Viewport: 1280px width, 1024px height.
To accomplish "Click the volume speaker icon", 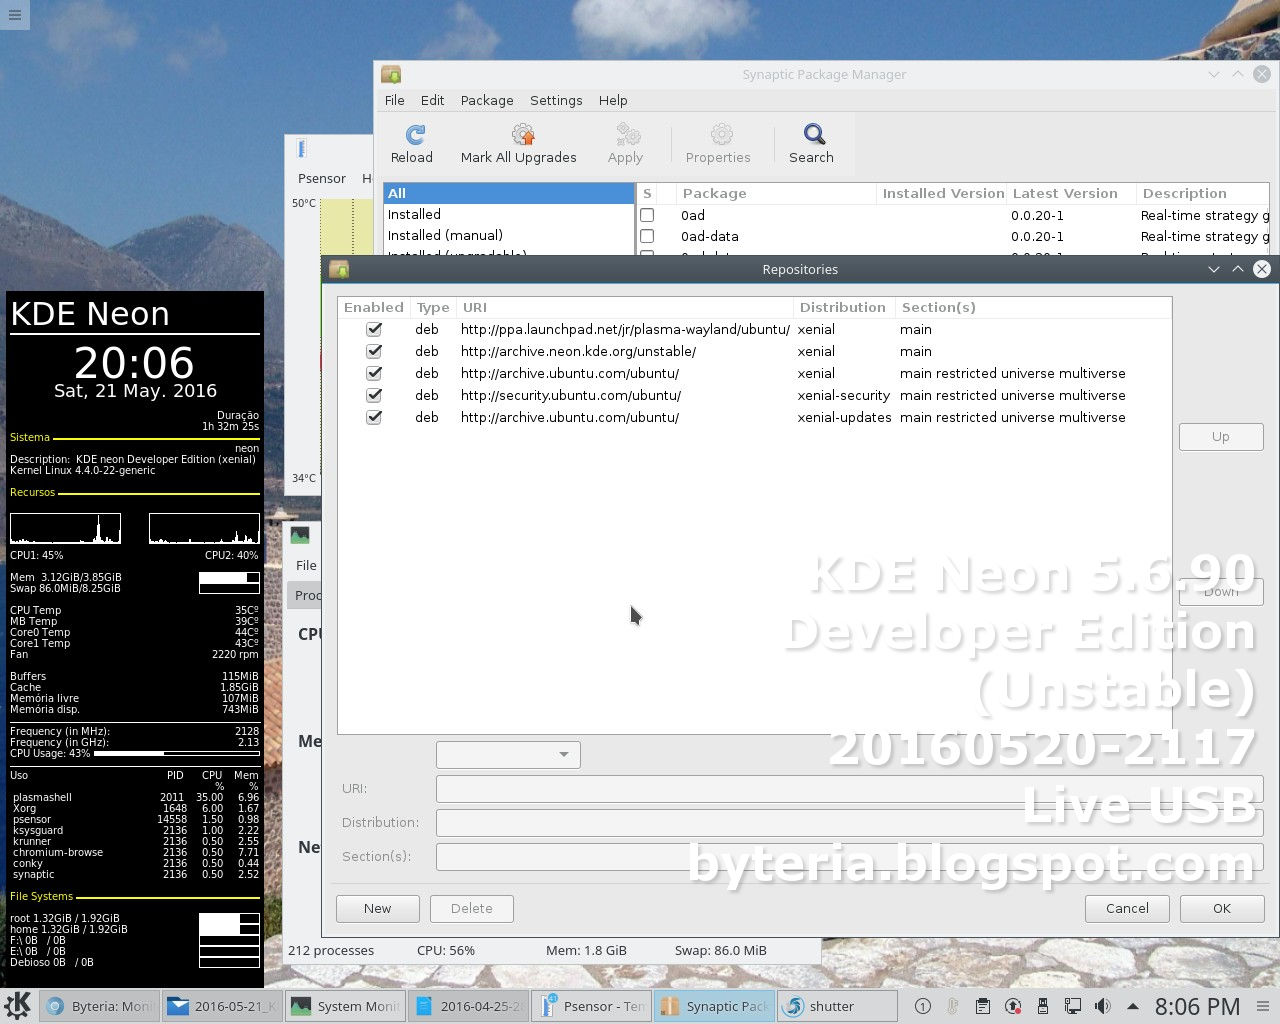I will tap(1102, 1006).
